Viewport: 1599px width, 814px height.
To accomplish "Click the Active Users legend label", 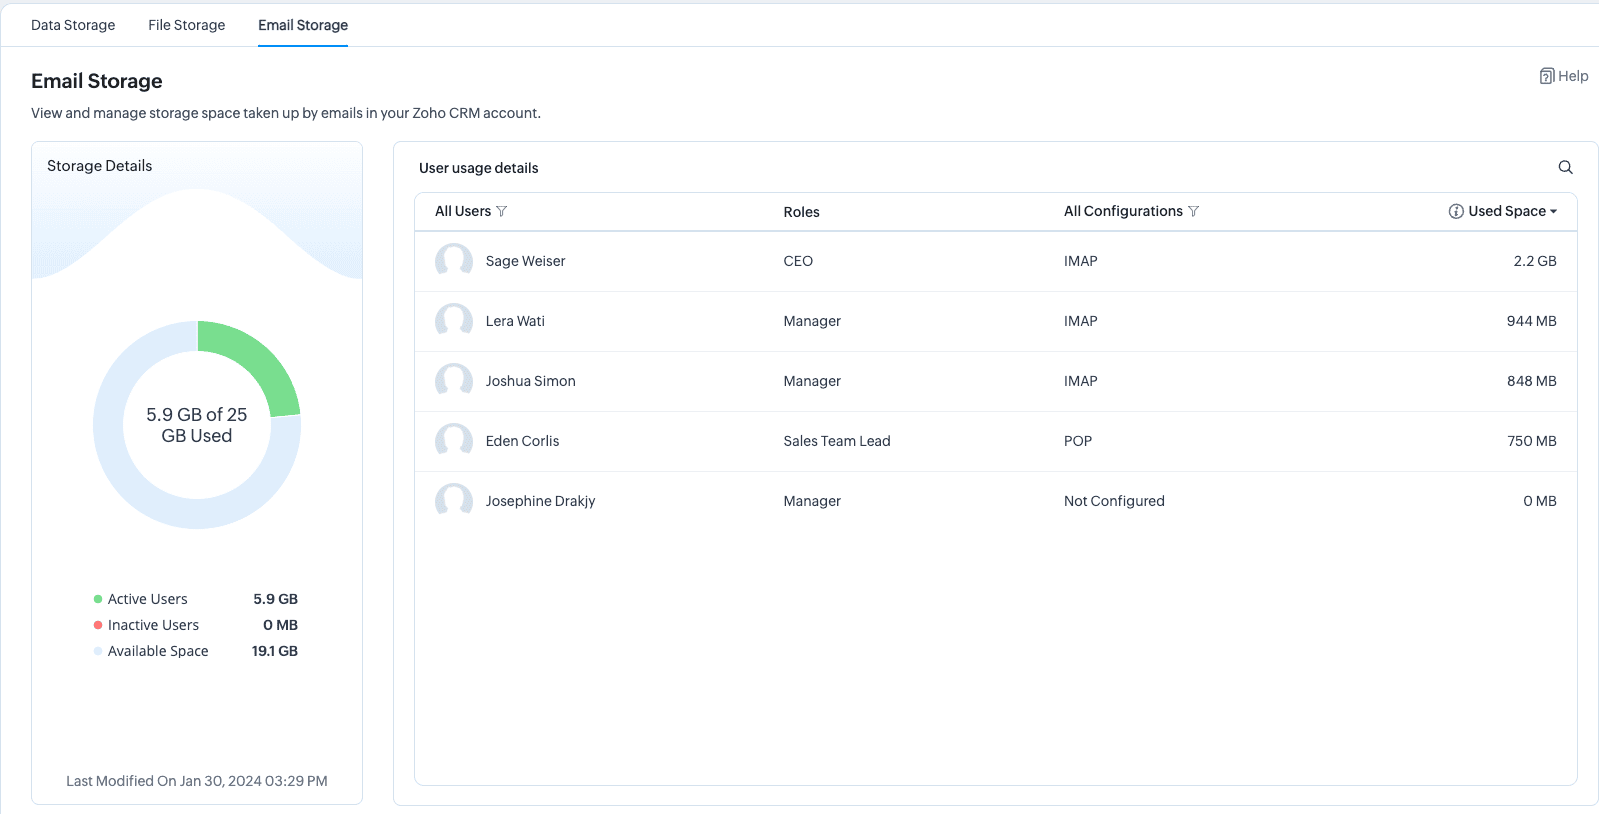I will pyautogui.click(x=147, y=599).
